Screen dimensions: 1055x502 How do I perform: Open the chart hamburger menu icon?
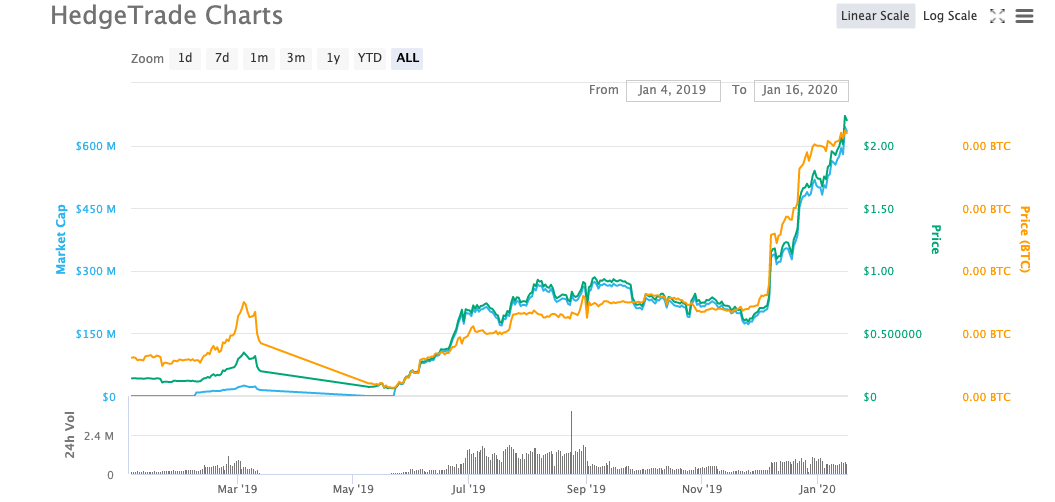click(x=1024, y=16)
